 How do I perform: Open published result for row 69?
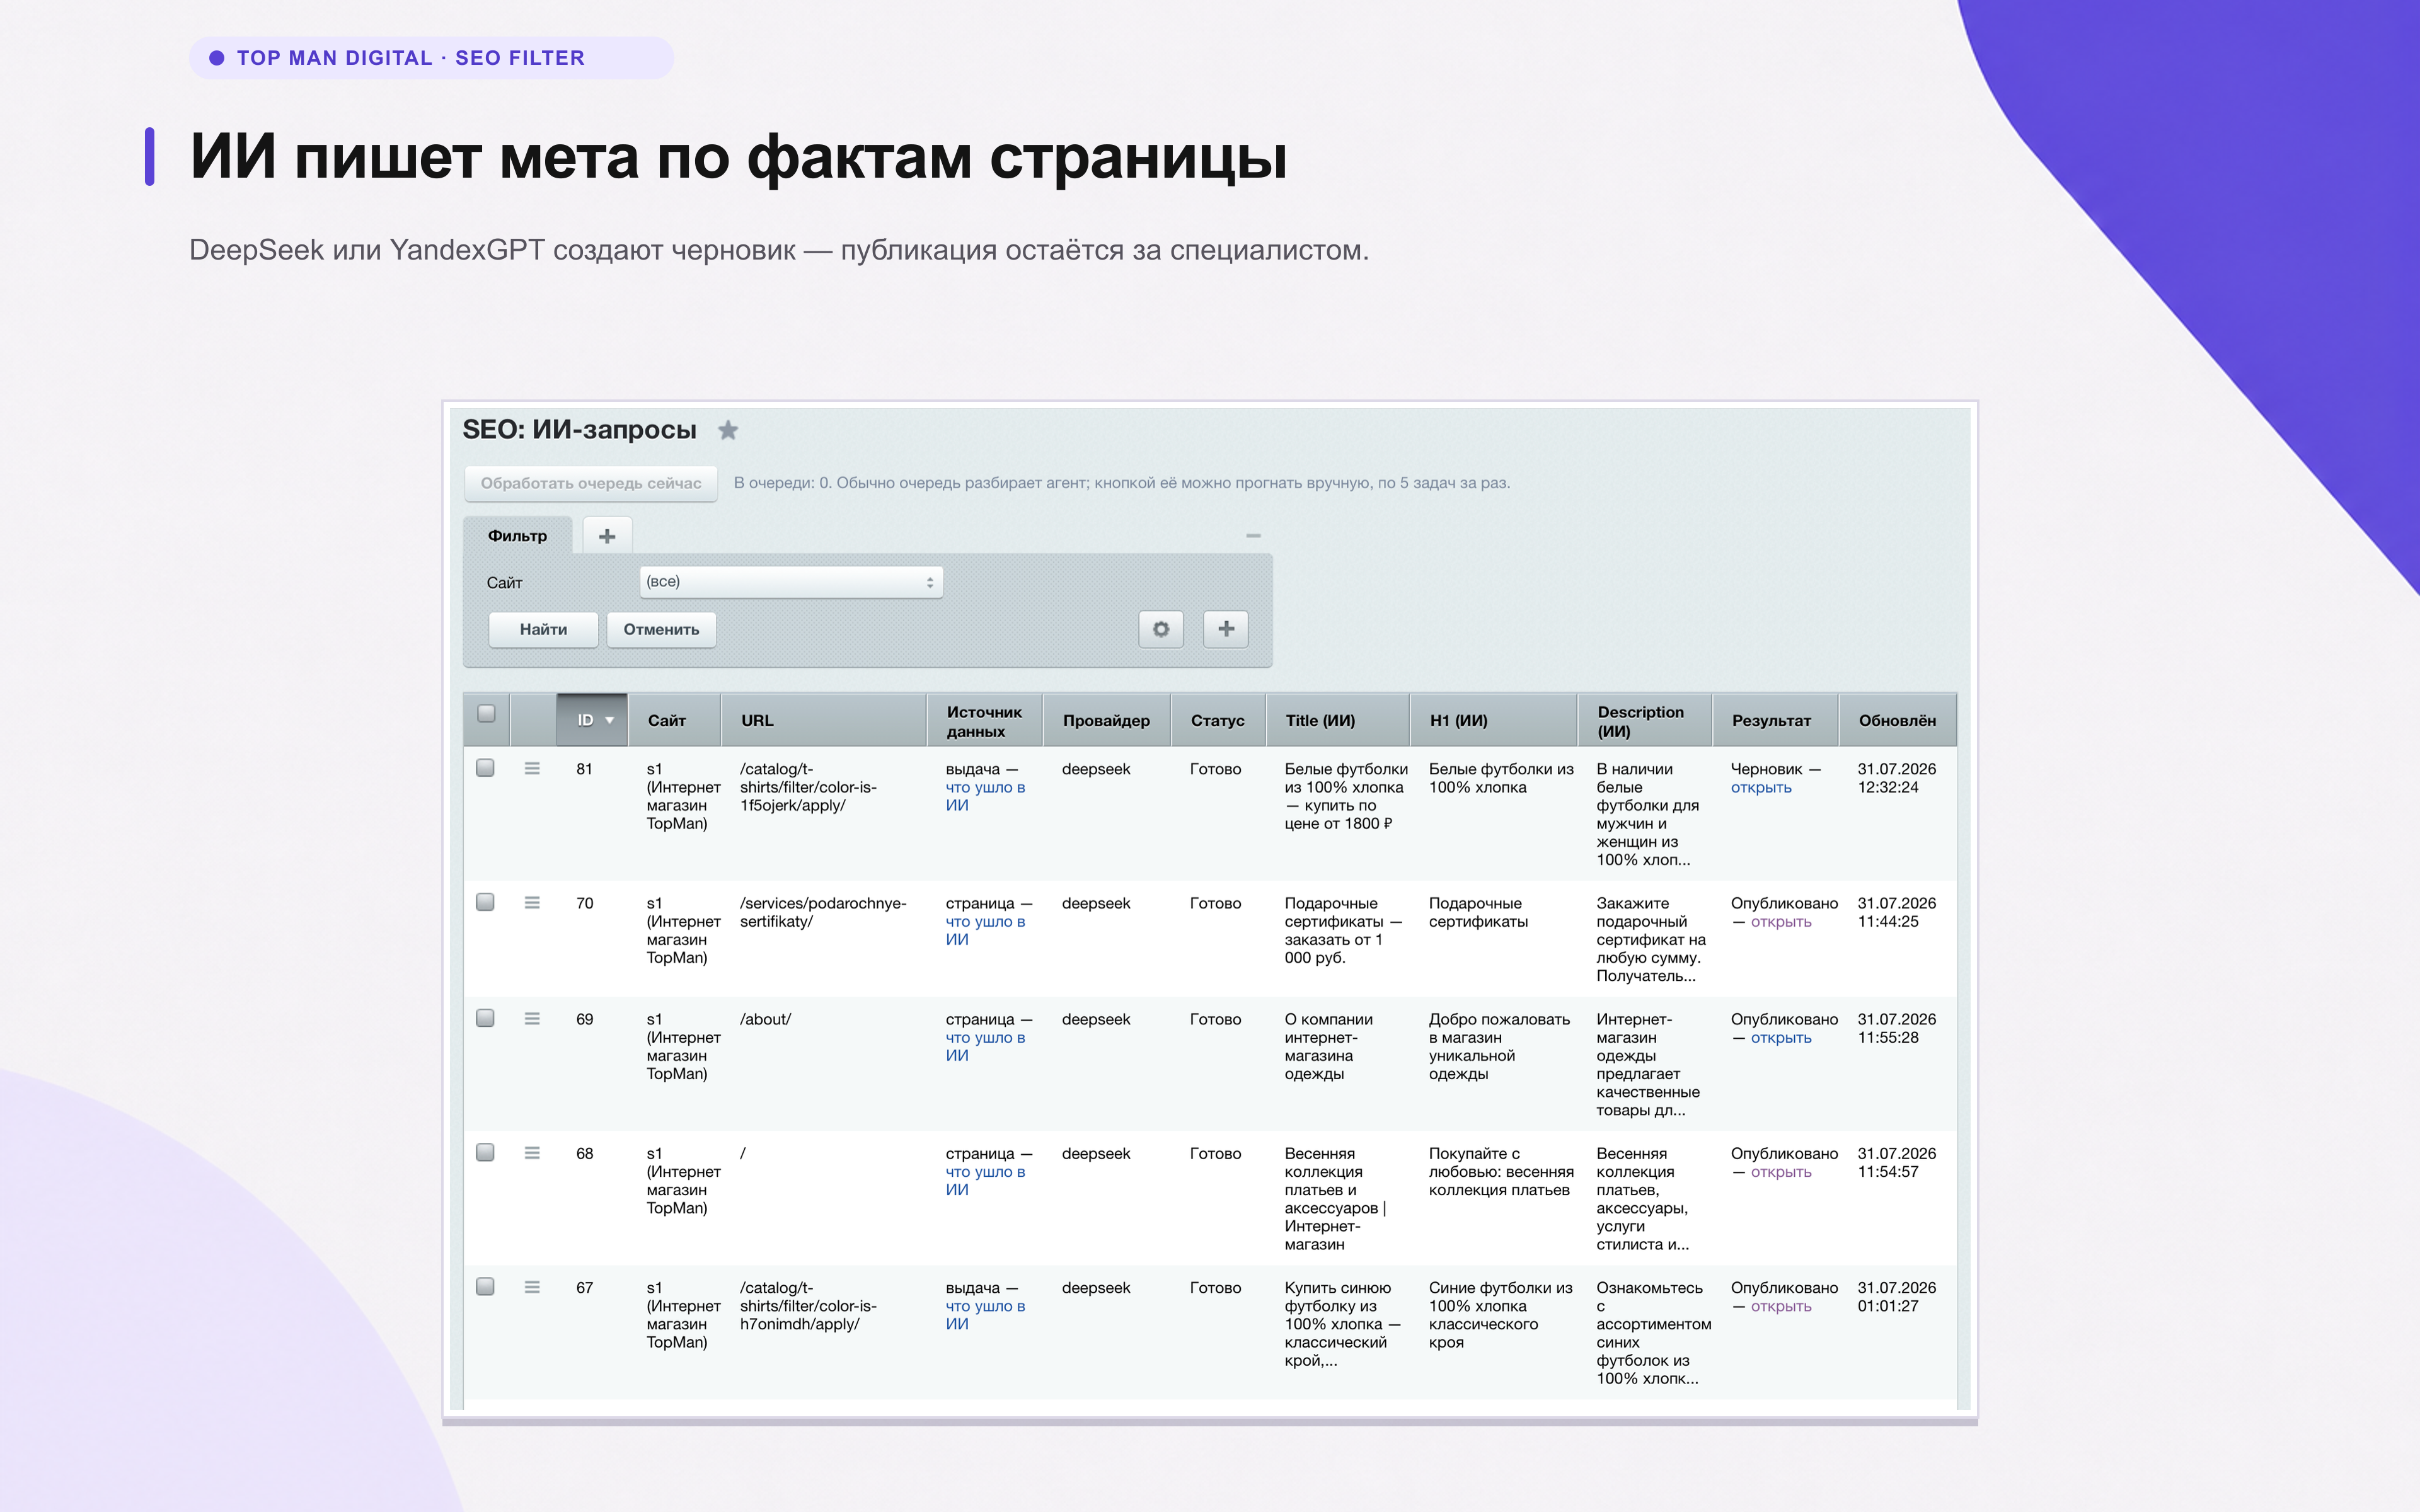[x=1781, y=1038]
